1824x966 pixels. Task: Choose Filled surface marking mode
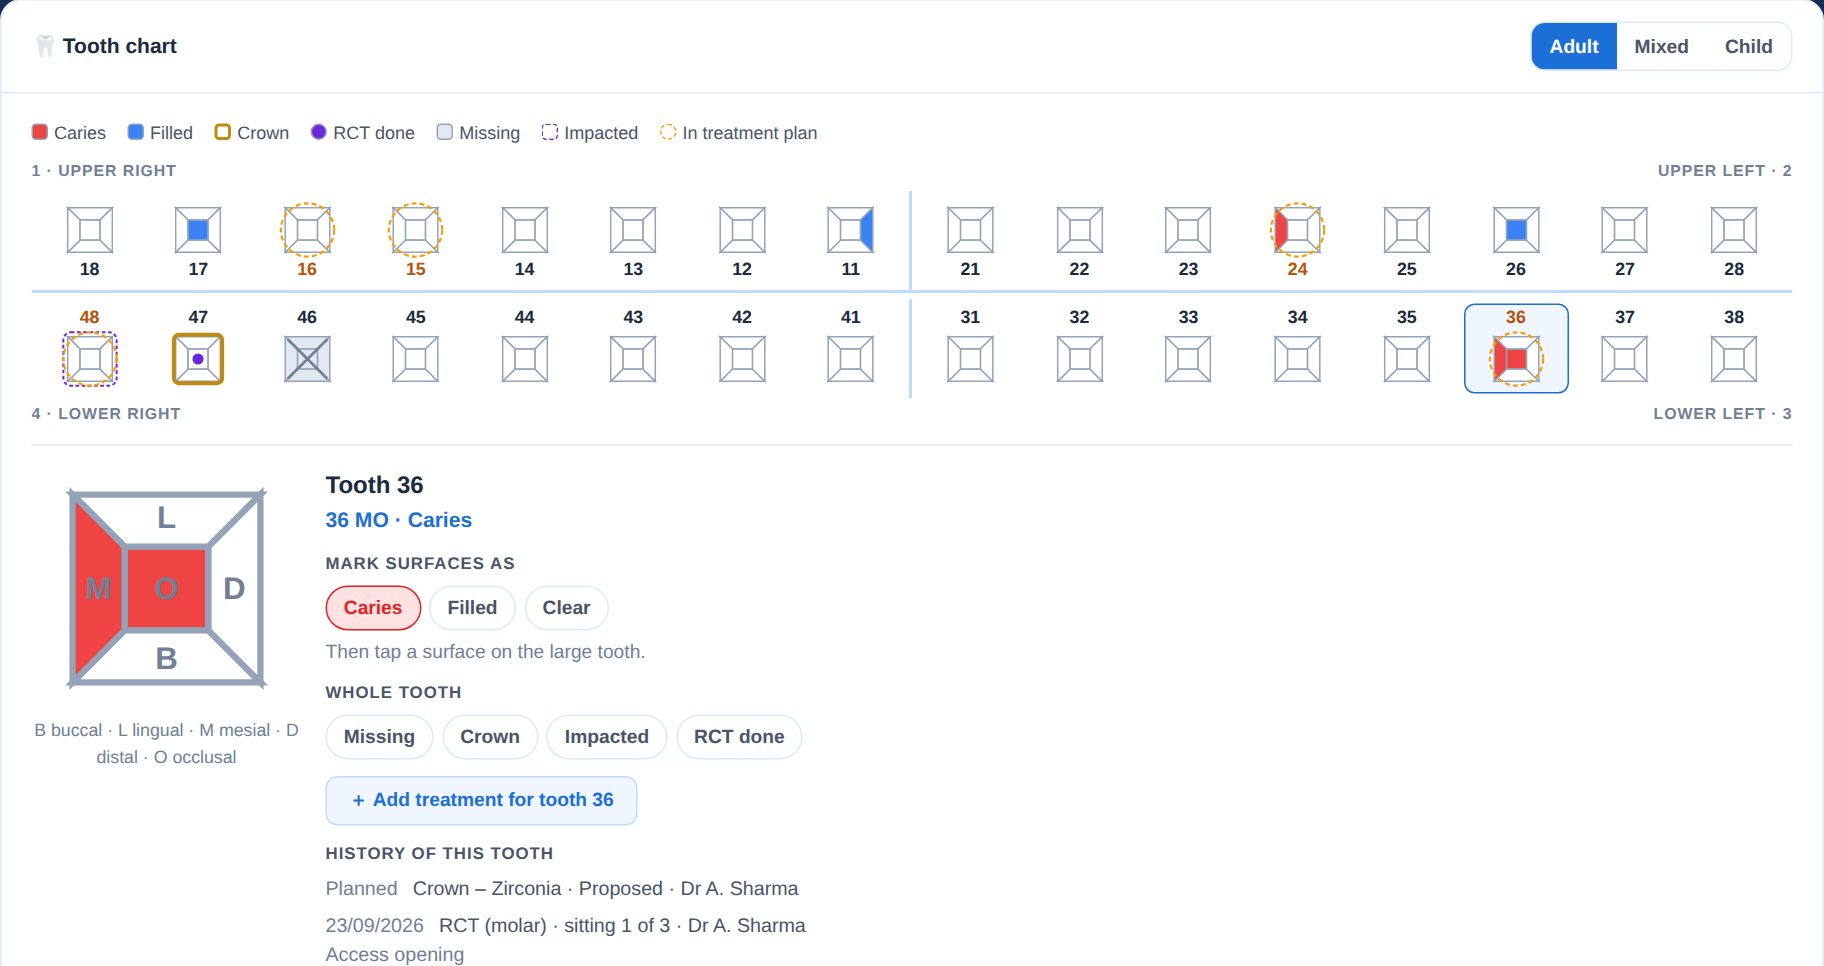tap(472, 608)
